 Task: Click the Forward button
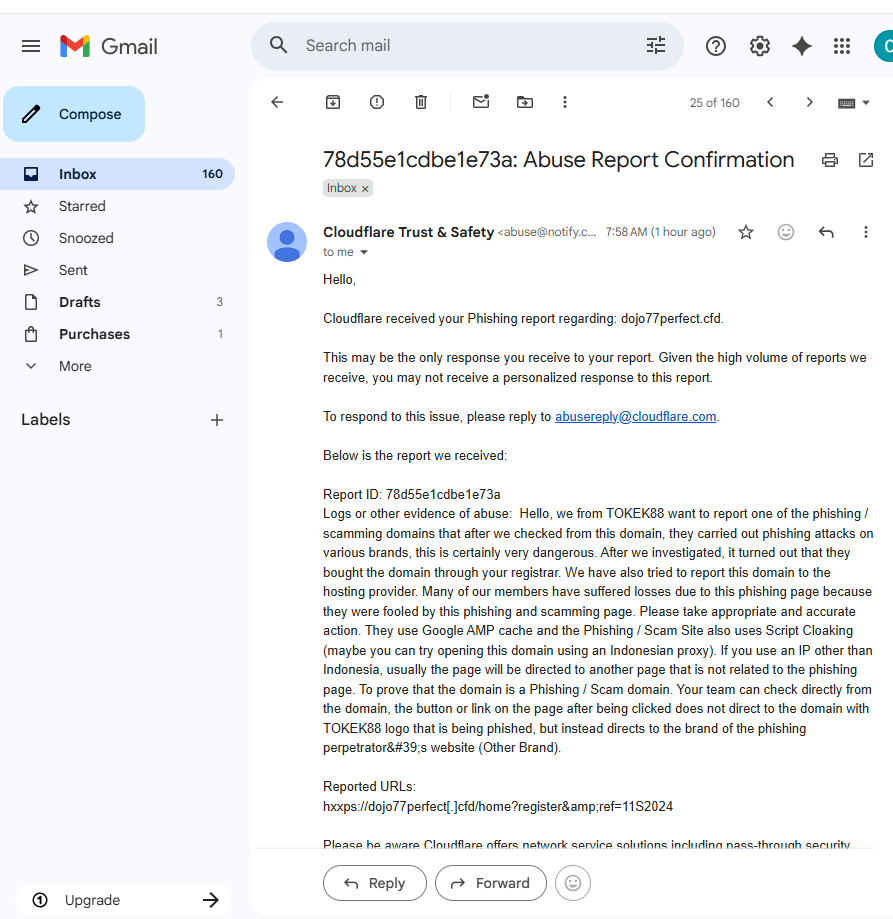coord(490,883)
